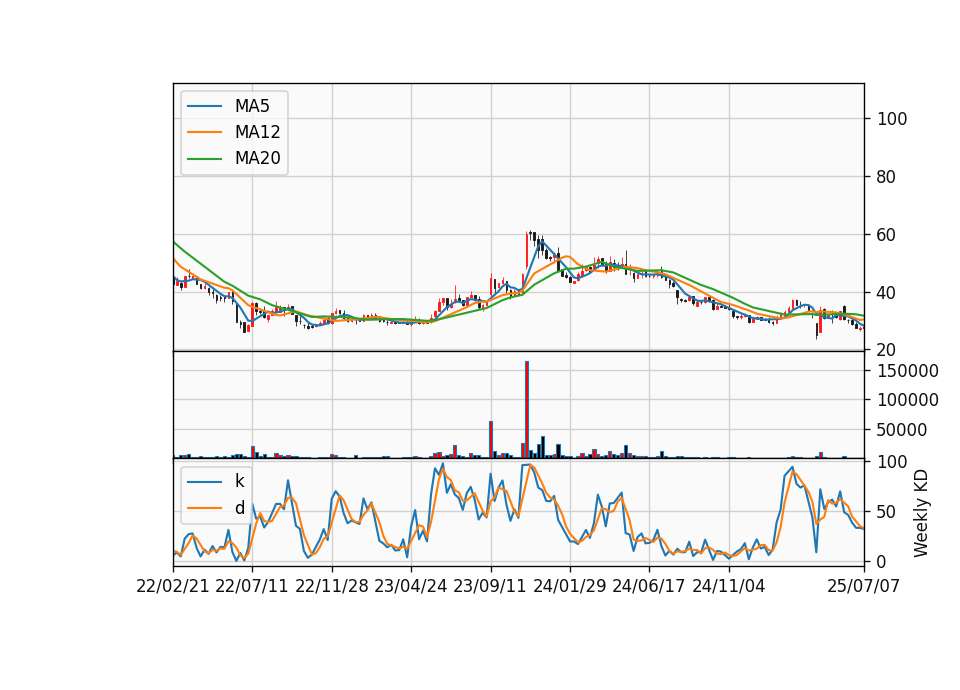The height and width of the screenshot is (690, 960).
Task: Click the MA20 legend label
Action: (257, 158)
